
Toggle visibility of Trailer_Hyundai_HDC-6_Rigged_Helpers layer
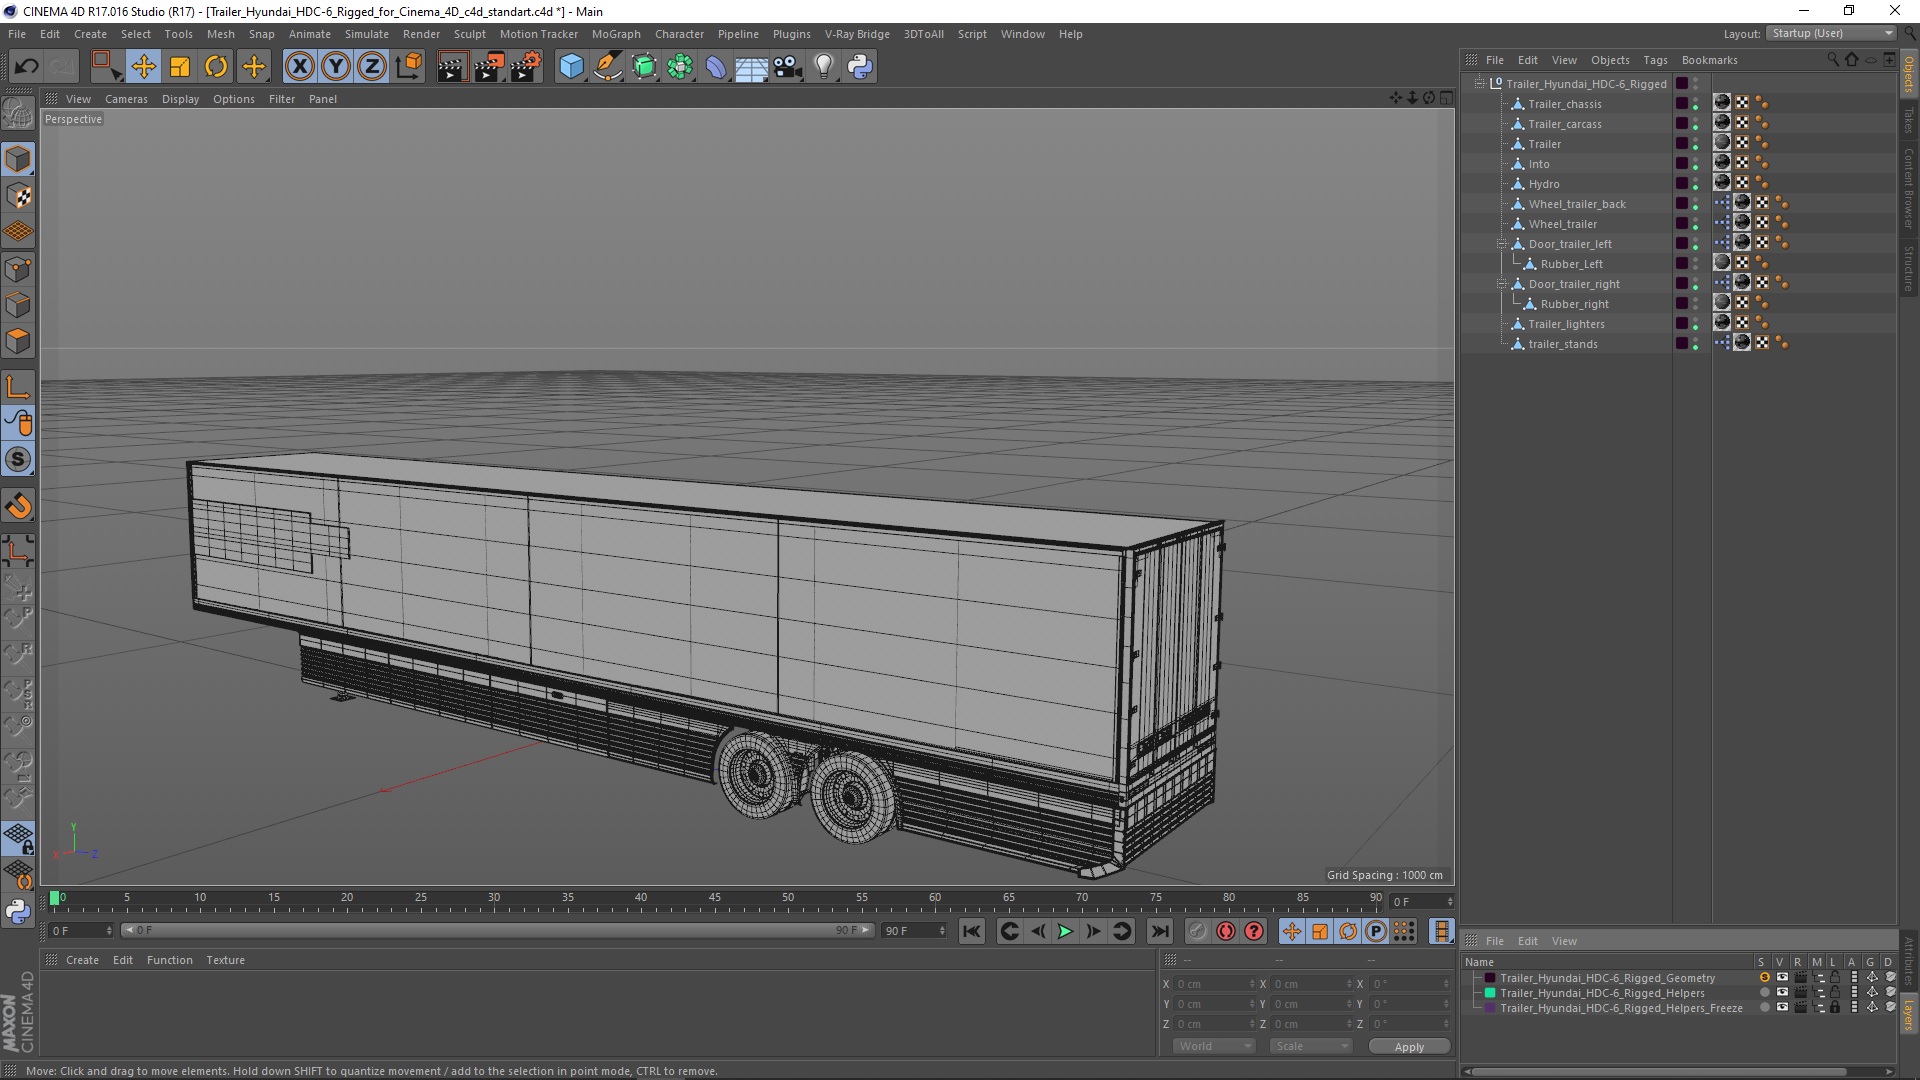1782,993
